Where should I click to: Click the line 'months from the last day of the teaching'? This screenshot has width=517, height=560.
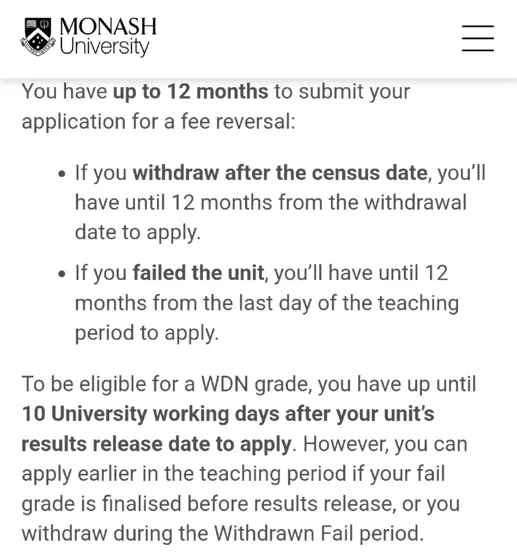pyautogui.click(x=267, y=303)
